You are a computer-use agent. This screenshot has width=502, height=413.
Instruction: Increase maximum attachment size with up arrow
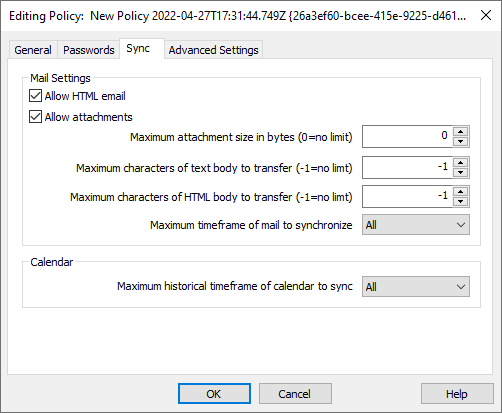461,132
